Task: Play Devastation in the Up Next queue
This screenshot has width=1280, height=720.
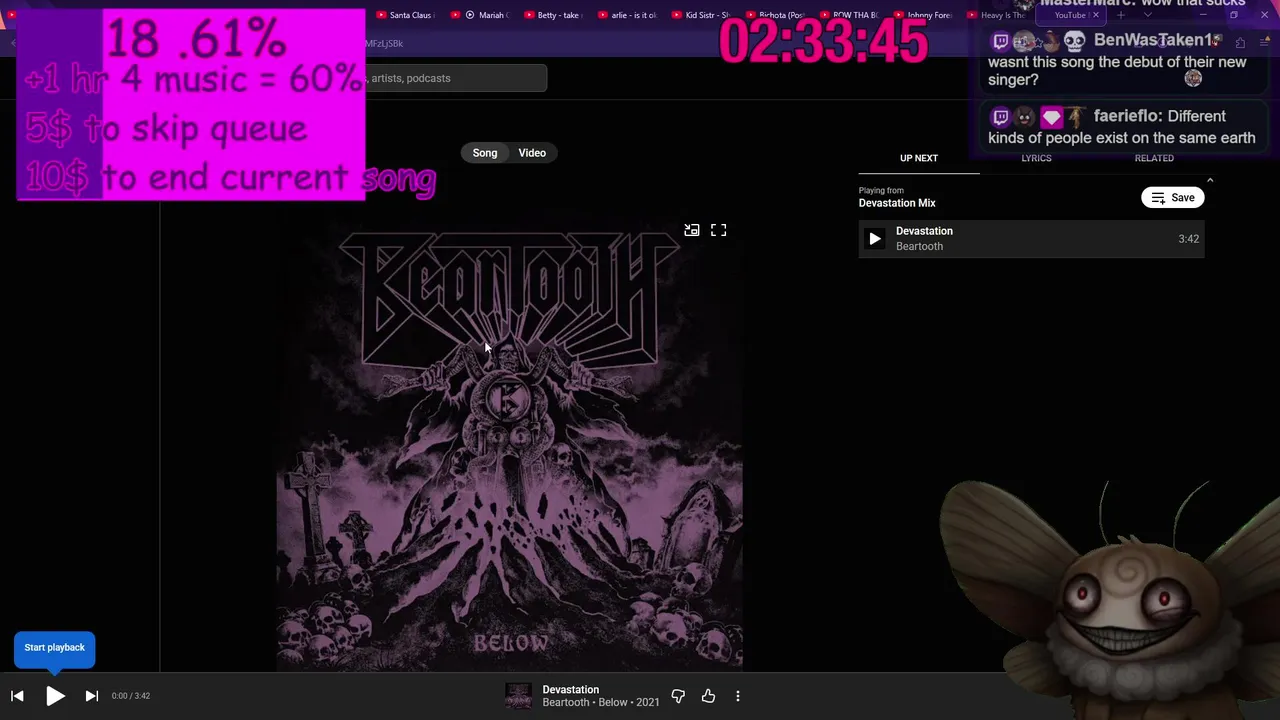Action: click(x=875, y=239)
